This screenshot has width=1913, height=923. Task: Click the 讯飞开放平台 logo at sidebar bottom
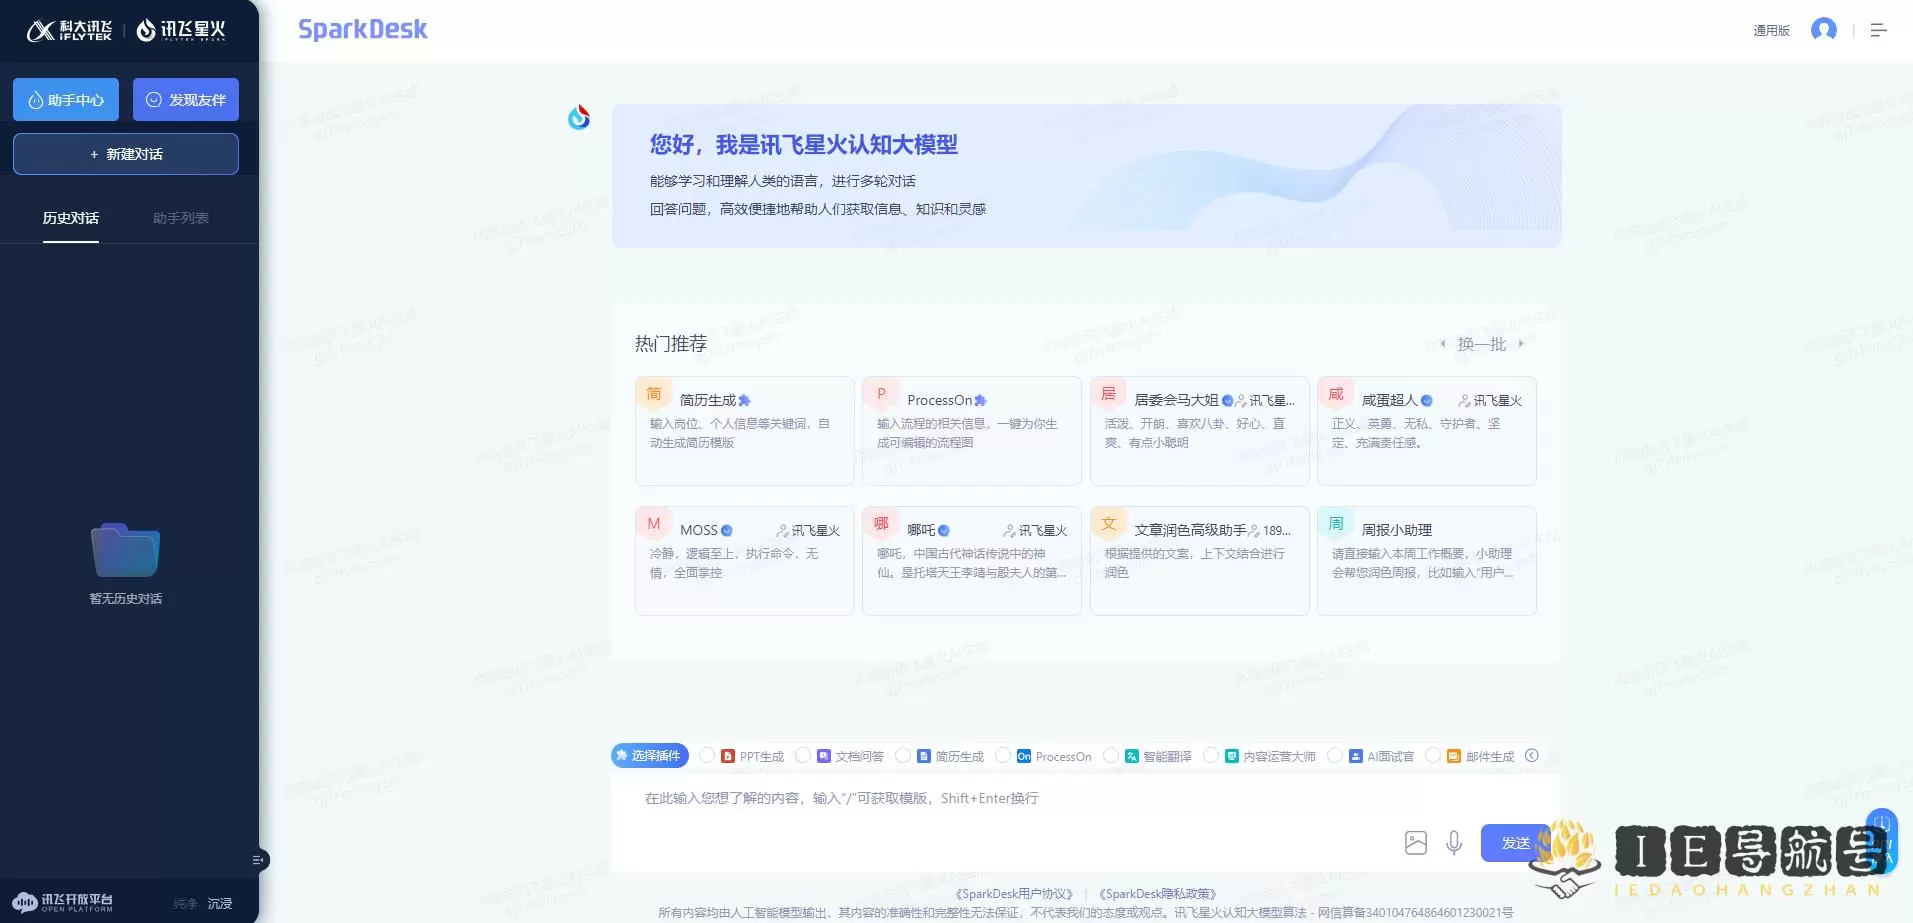[63, 902]
